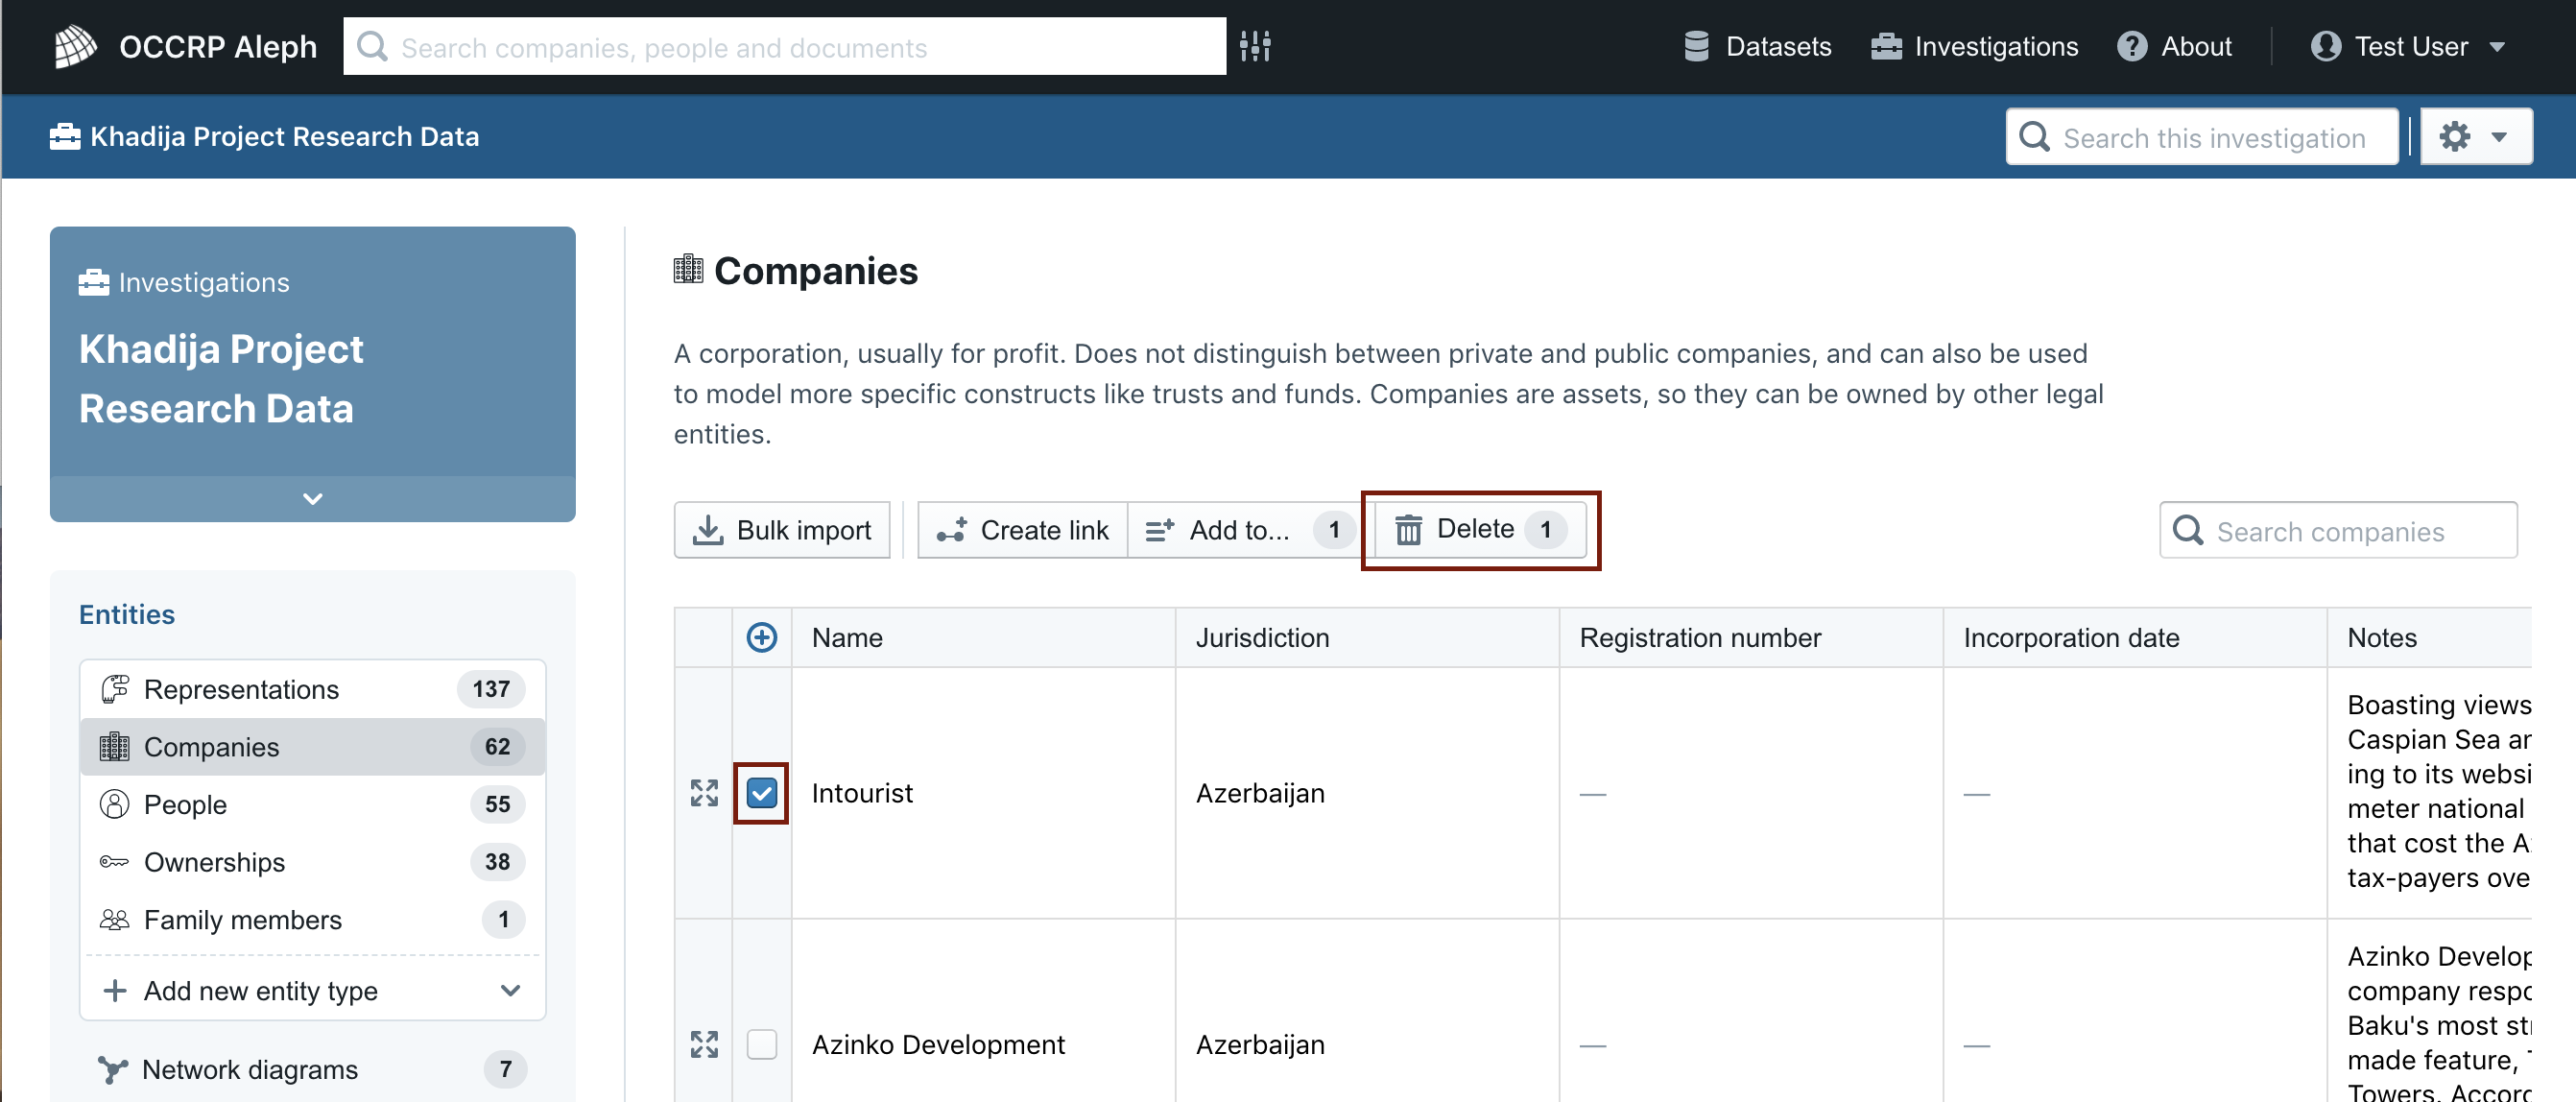Screen dimensions: 2576x1102
Task: Click the OCCRP Aleph logo
Action: click(x=76, y=46)
